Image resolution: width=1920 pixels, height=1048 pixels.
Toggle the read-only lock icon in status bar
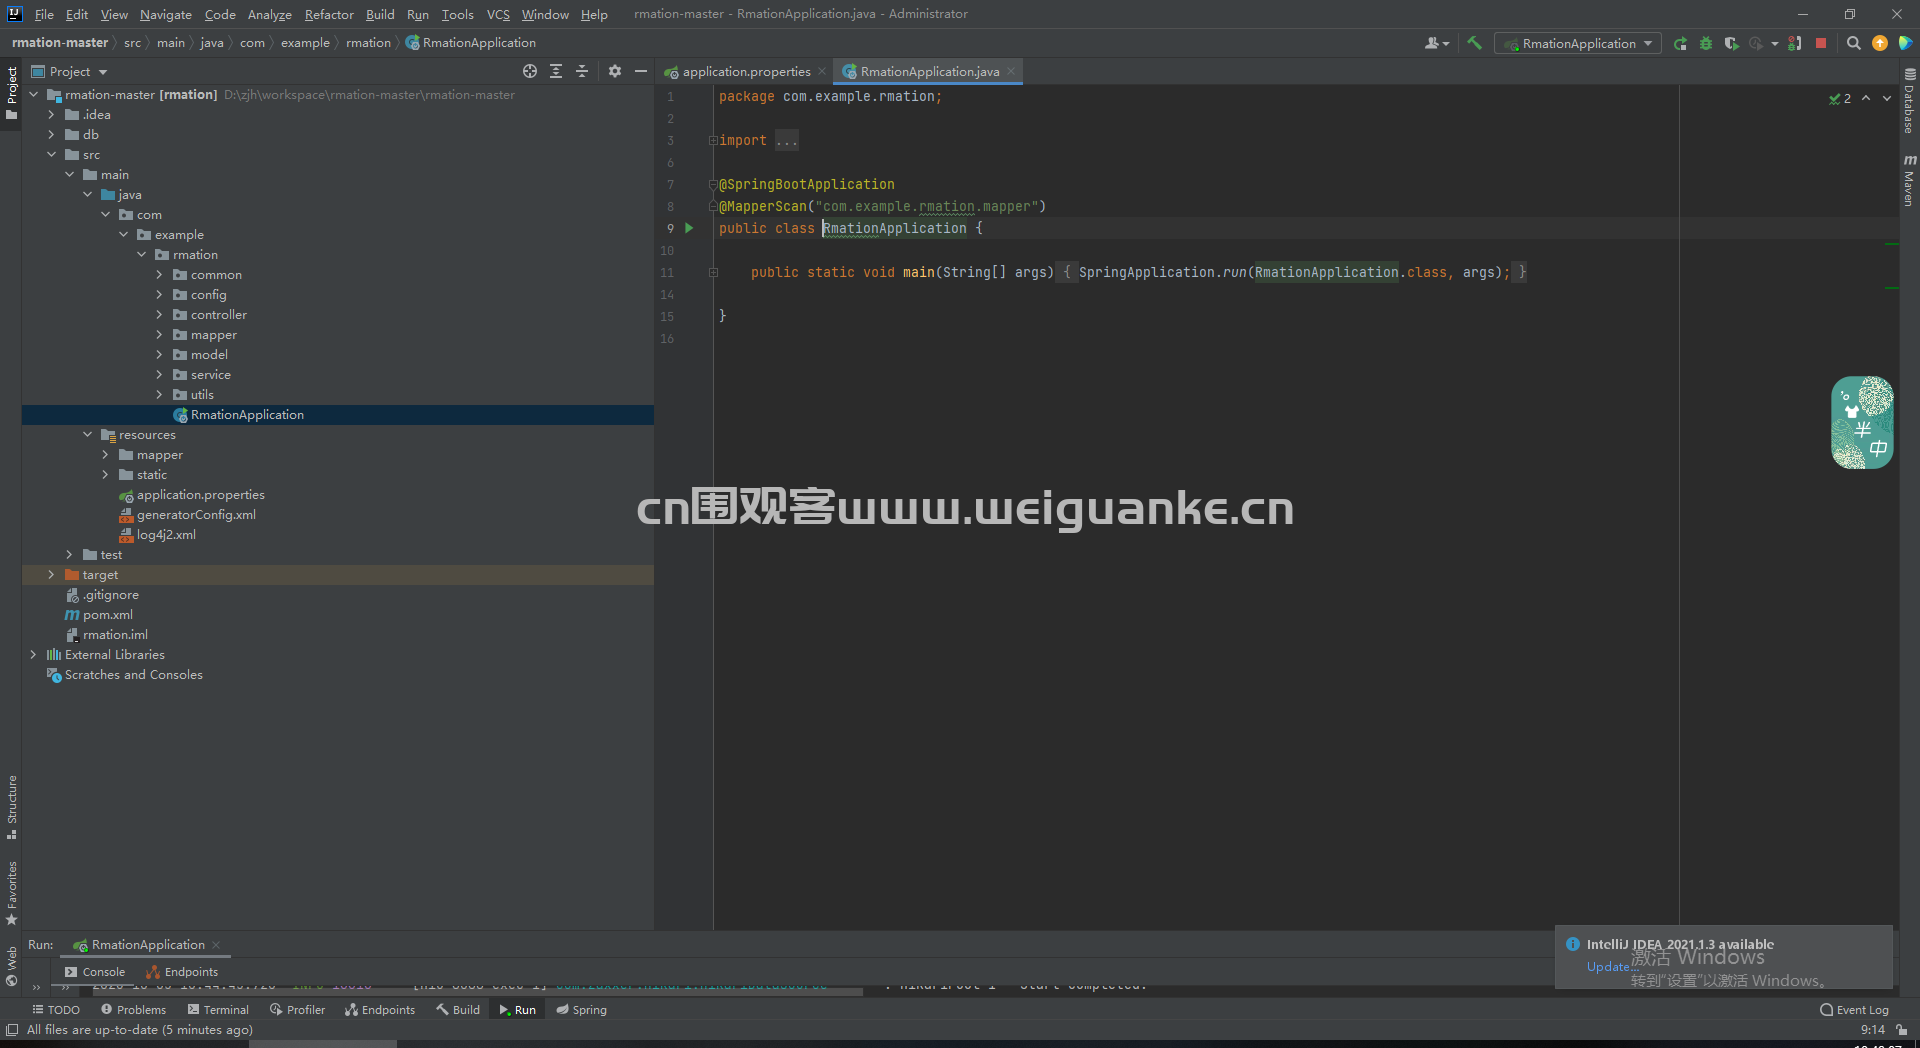pyautogui.click(x=1900, y=1029)
